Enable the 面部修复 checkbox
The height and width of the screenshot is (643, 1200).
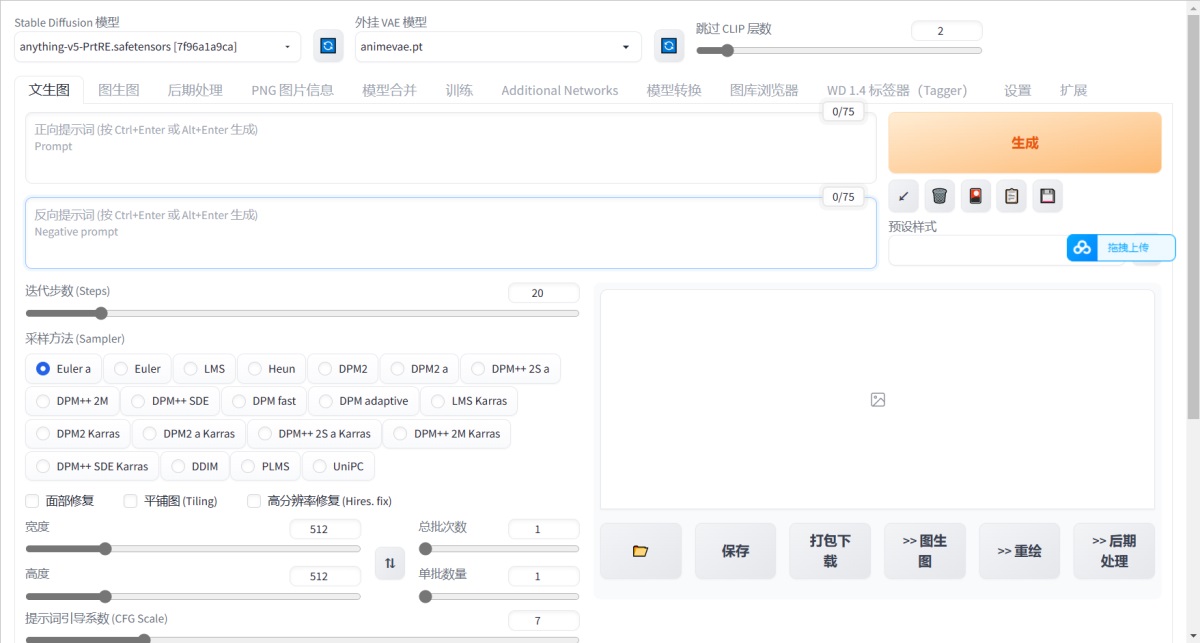[33, 501]
